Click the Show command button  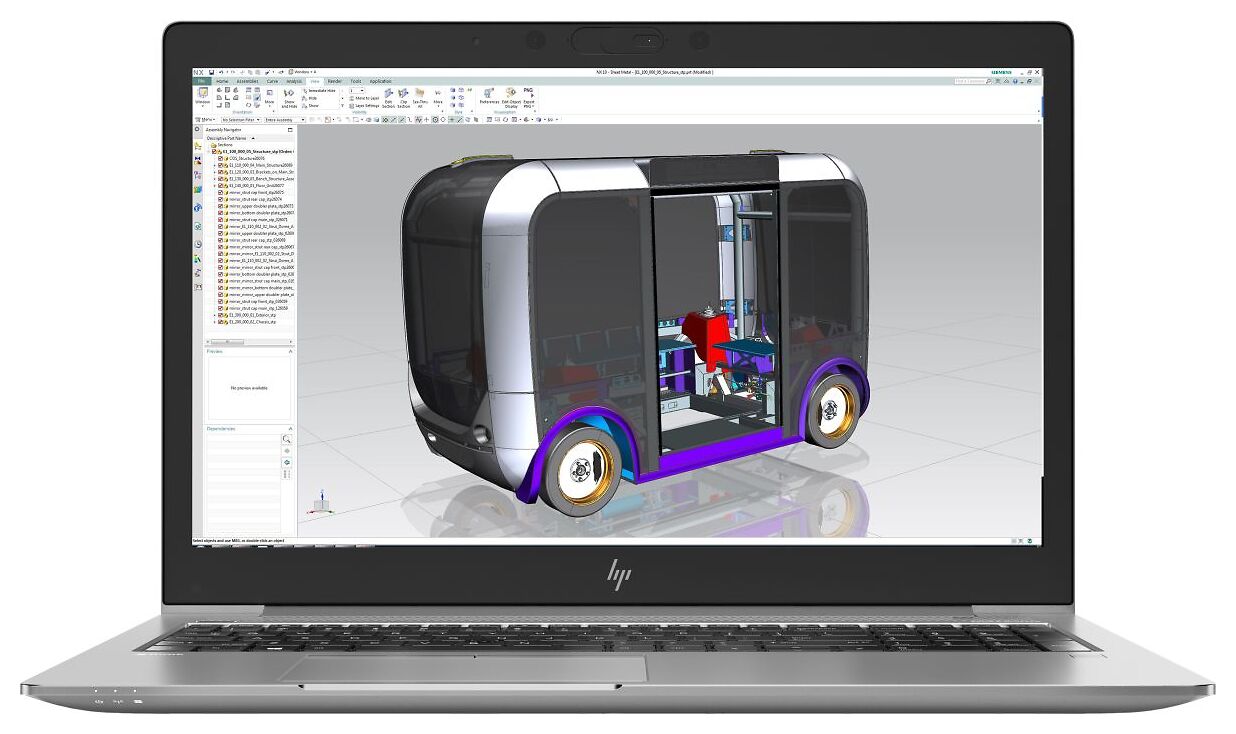(x=311, y=105)
